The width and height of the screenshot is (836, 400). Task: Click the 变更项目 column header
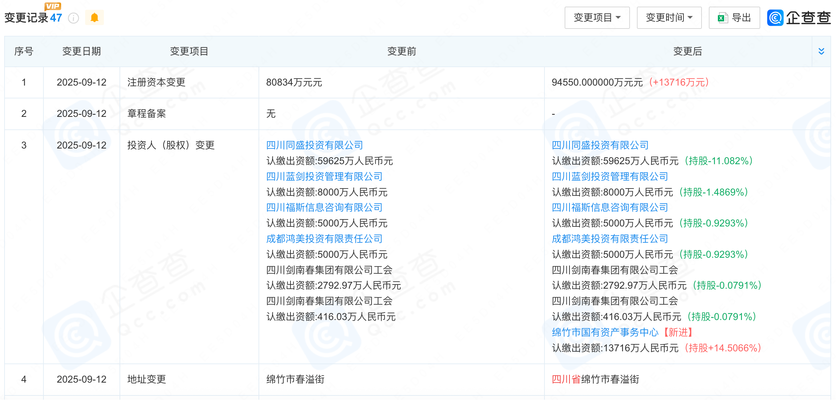[189, 51]
